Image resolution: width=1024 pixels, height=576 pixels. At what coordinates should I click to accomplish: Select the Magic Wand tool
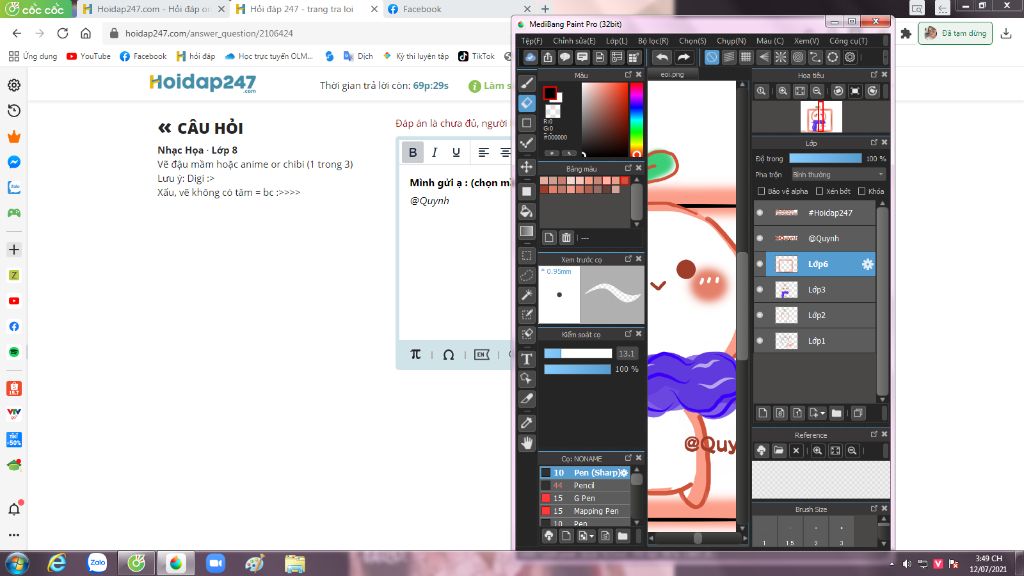click(527, 295)
